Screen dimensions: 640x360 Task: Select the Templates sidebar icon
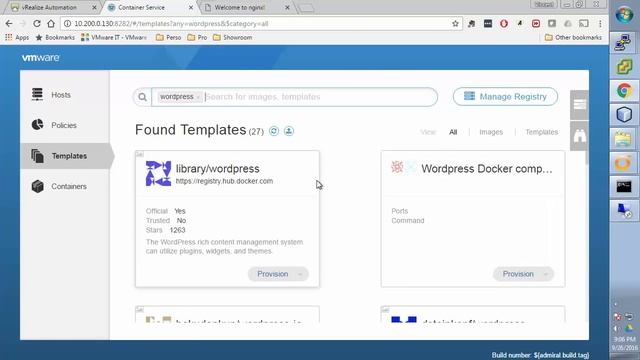37,156
